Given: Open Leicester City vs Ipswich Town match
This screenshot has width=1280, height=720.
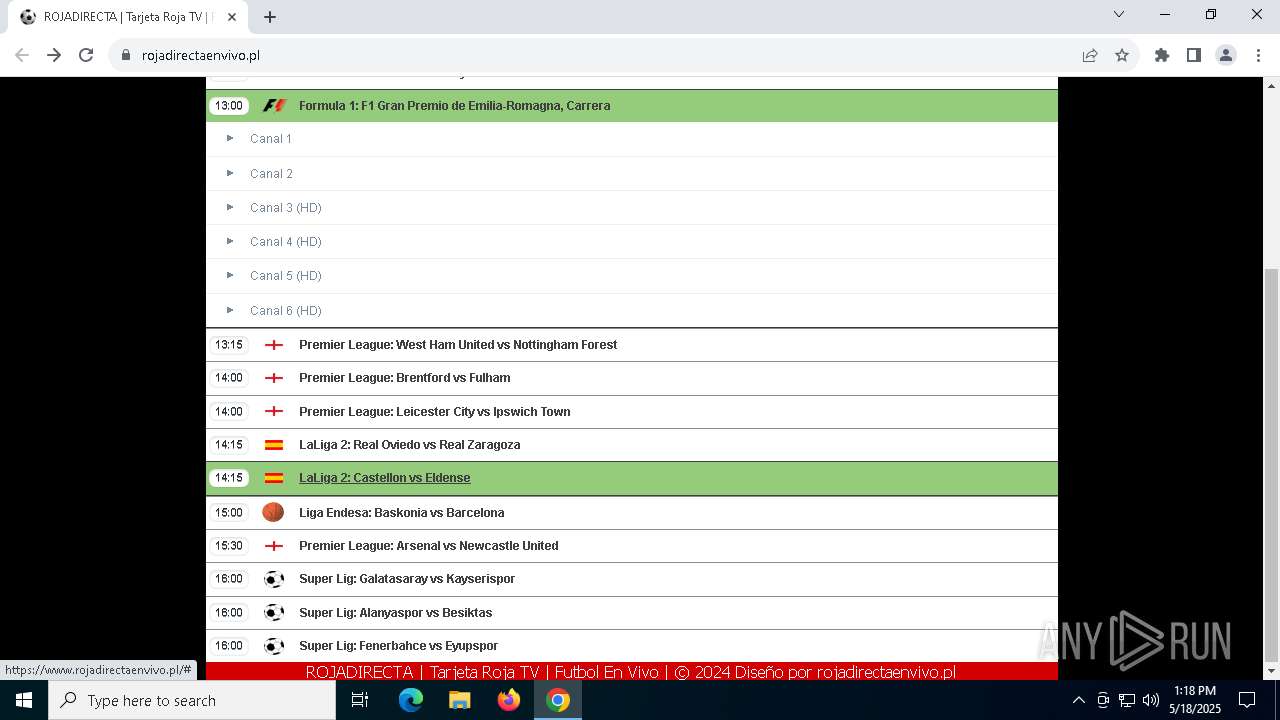Looking at the screenshot, I should point(435,412).
